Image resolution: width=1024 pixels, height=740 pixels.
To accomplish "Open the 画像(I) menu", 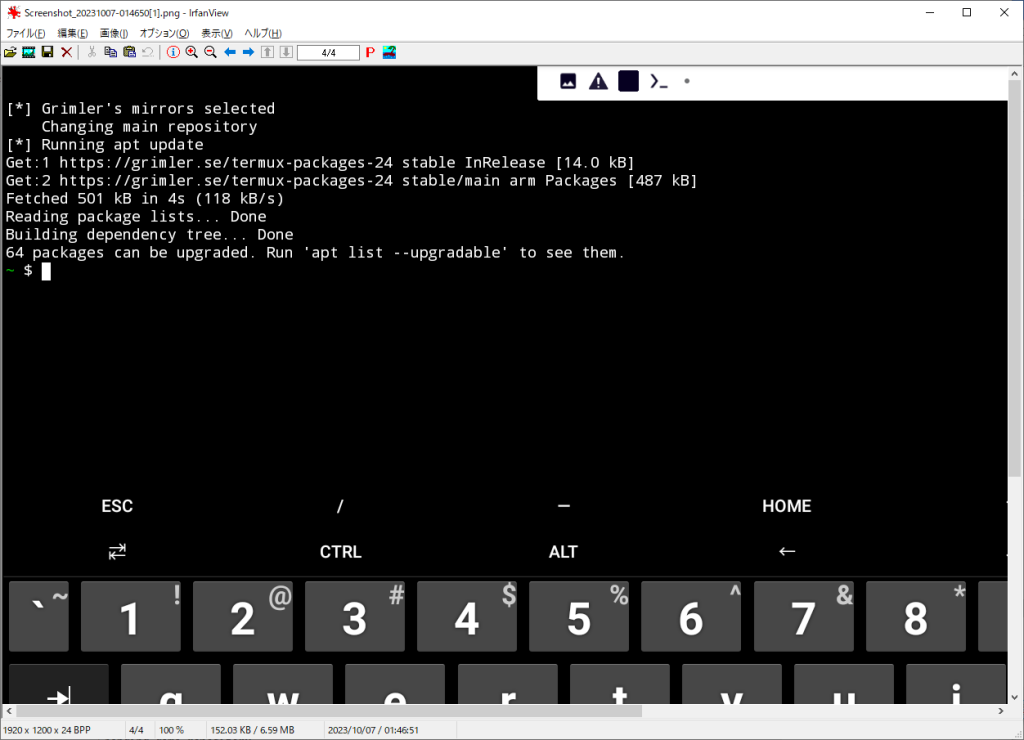I will 114,33.
